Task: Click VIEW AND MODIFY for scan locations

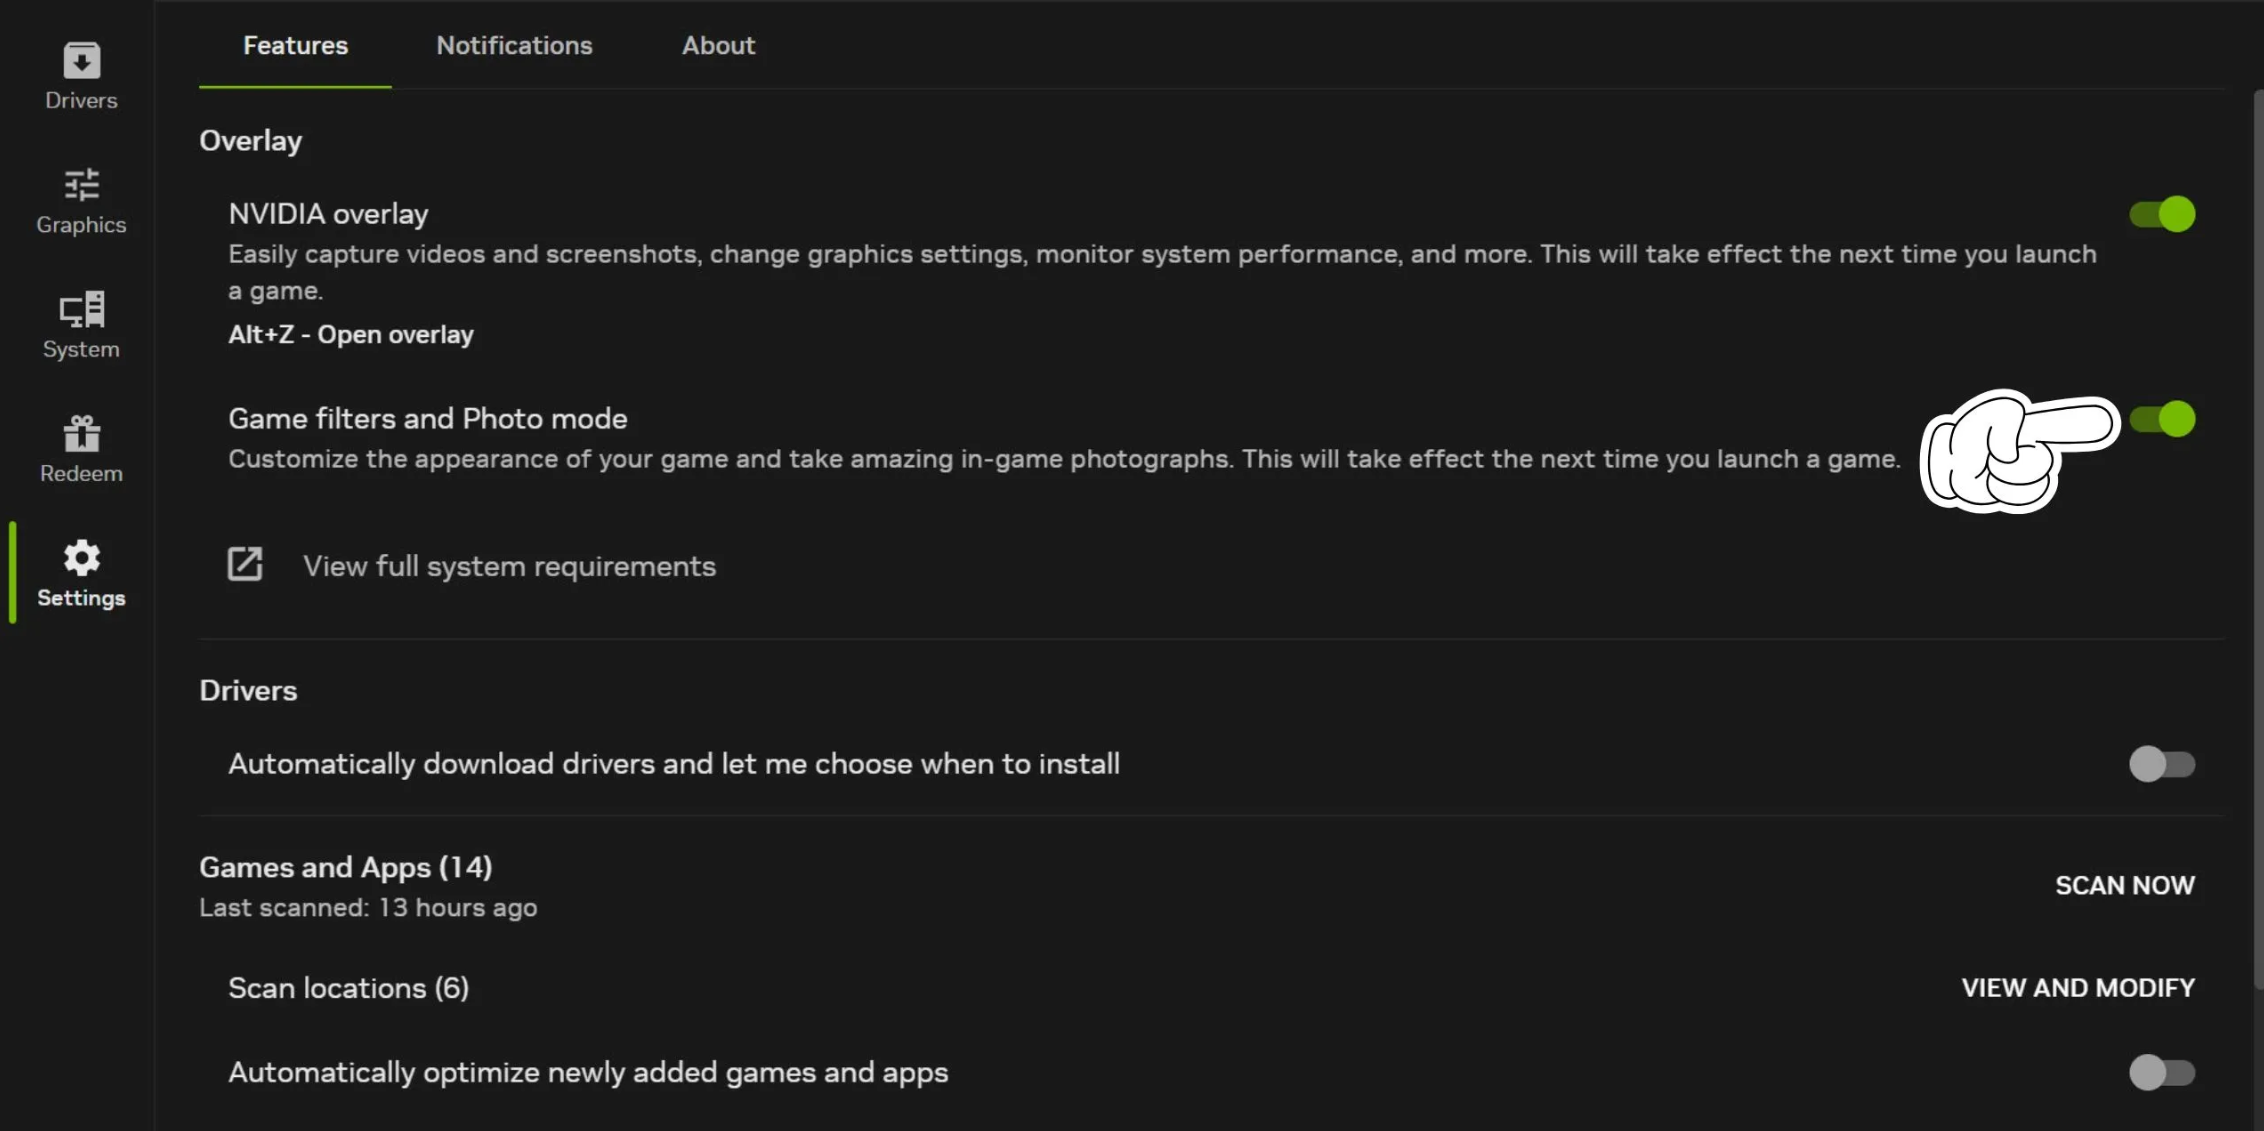Action: [x=2078, y=988]
